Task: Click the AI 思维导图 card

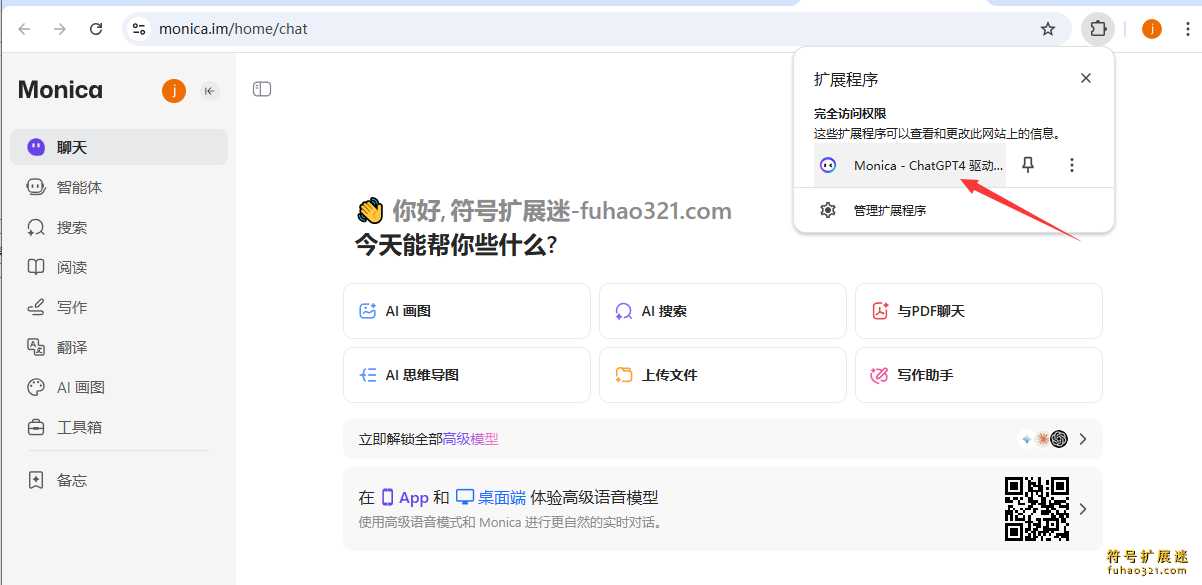Action: (467, 375)
